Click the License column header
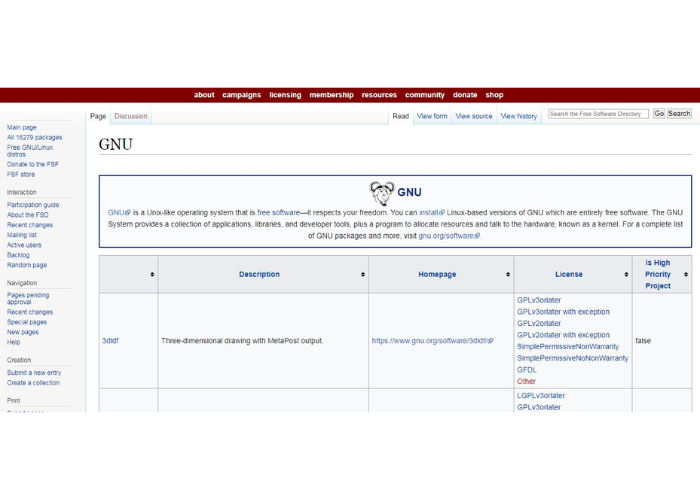 coord(569,275)
